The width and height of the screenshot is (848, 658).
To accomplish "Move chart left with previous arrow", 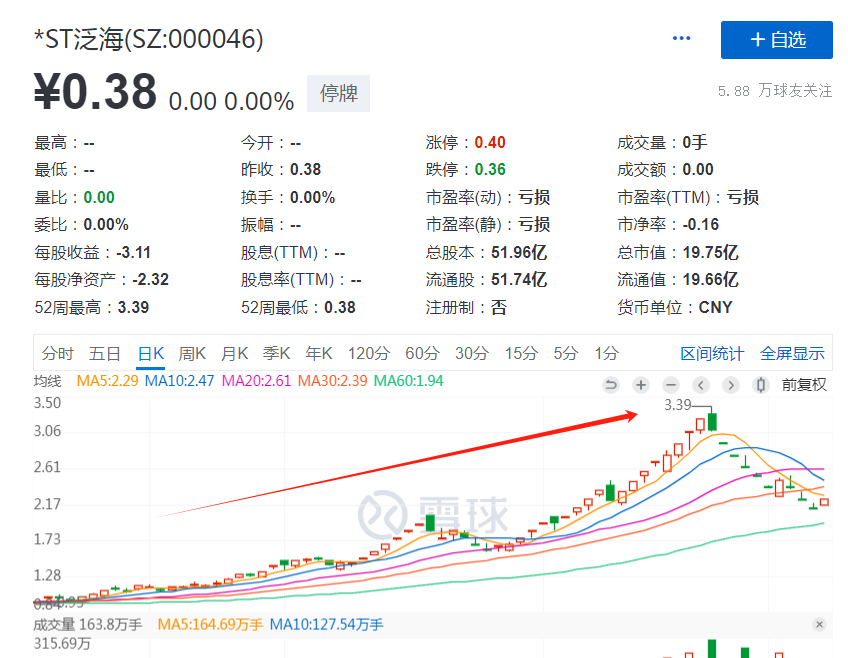I will tap(701, 385).
